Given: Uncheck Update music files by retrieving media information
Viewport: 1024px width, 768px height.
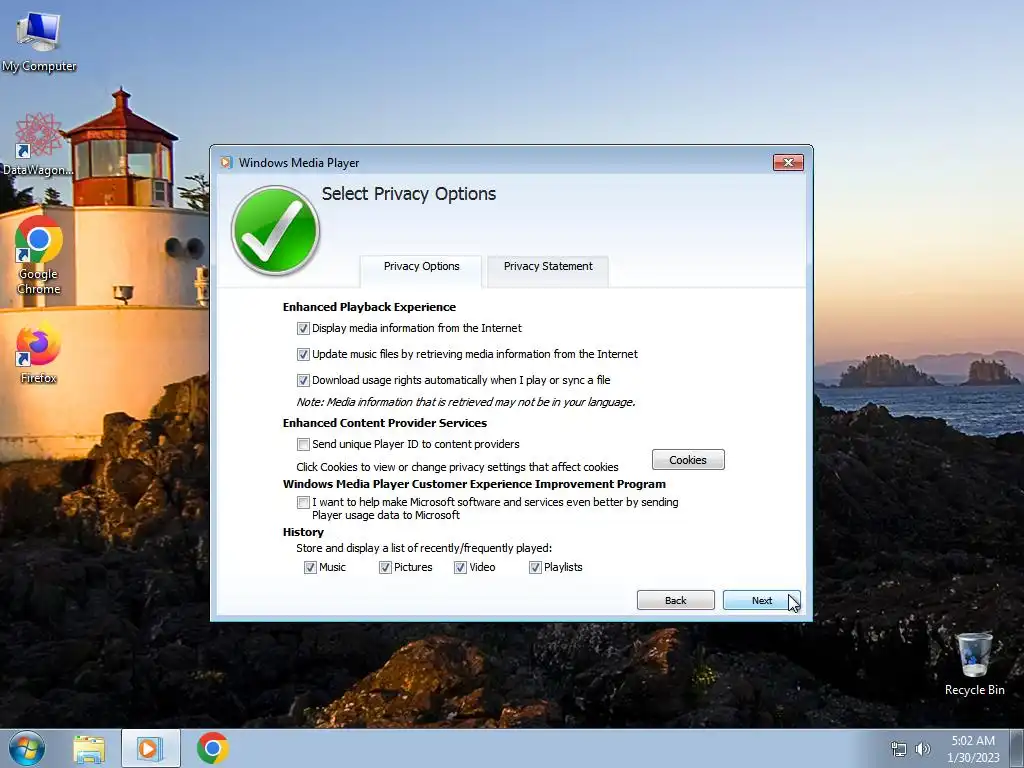Looking at the screenshot, I should [x=303, y=355].
